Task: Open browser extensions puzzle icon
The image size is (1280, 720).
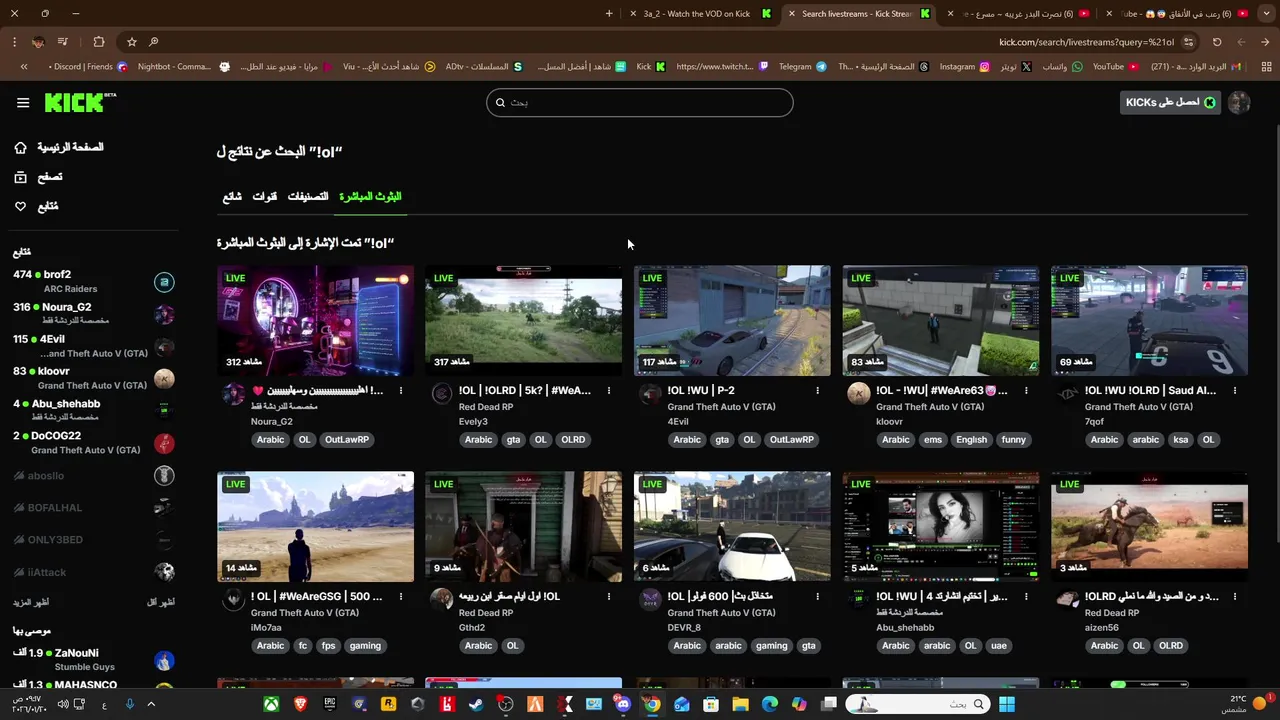Action: coord(98,42)
